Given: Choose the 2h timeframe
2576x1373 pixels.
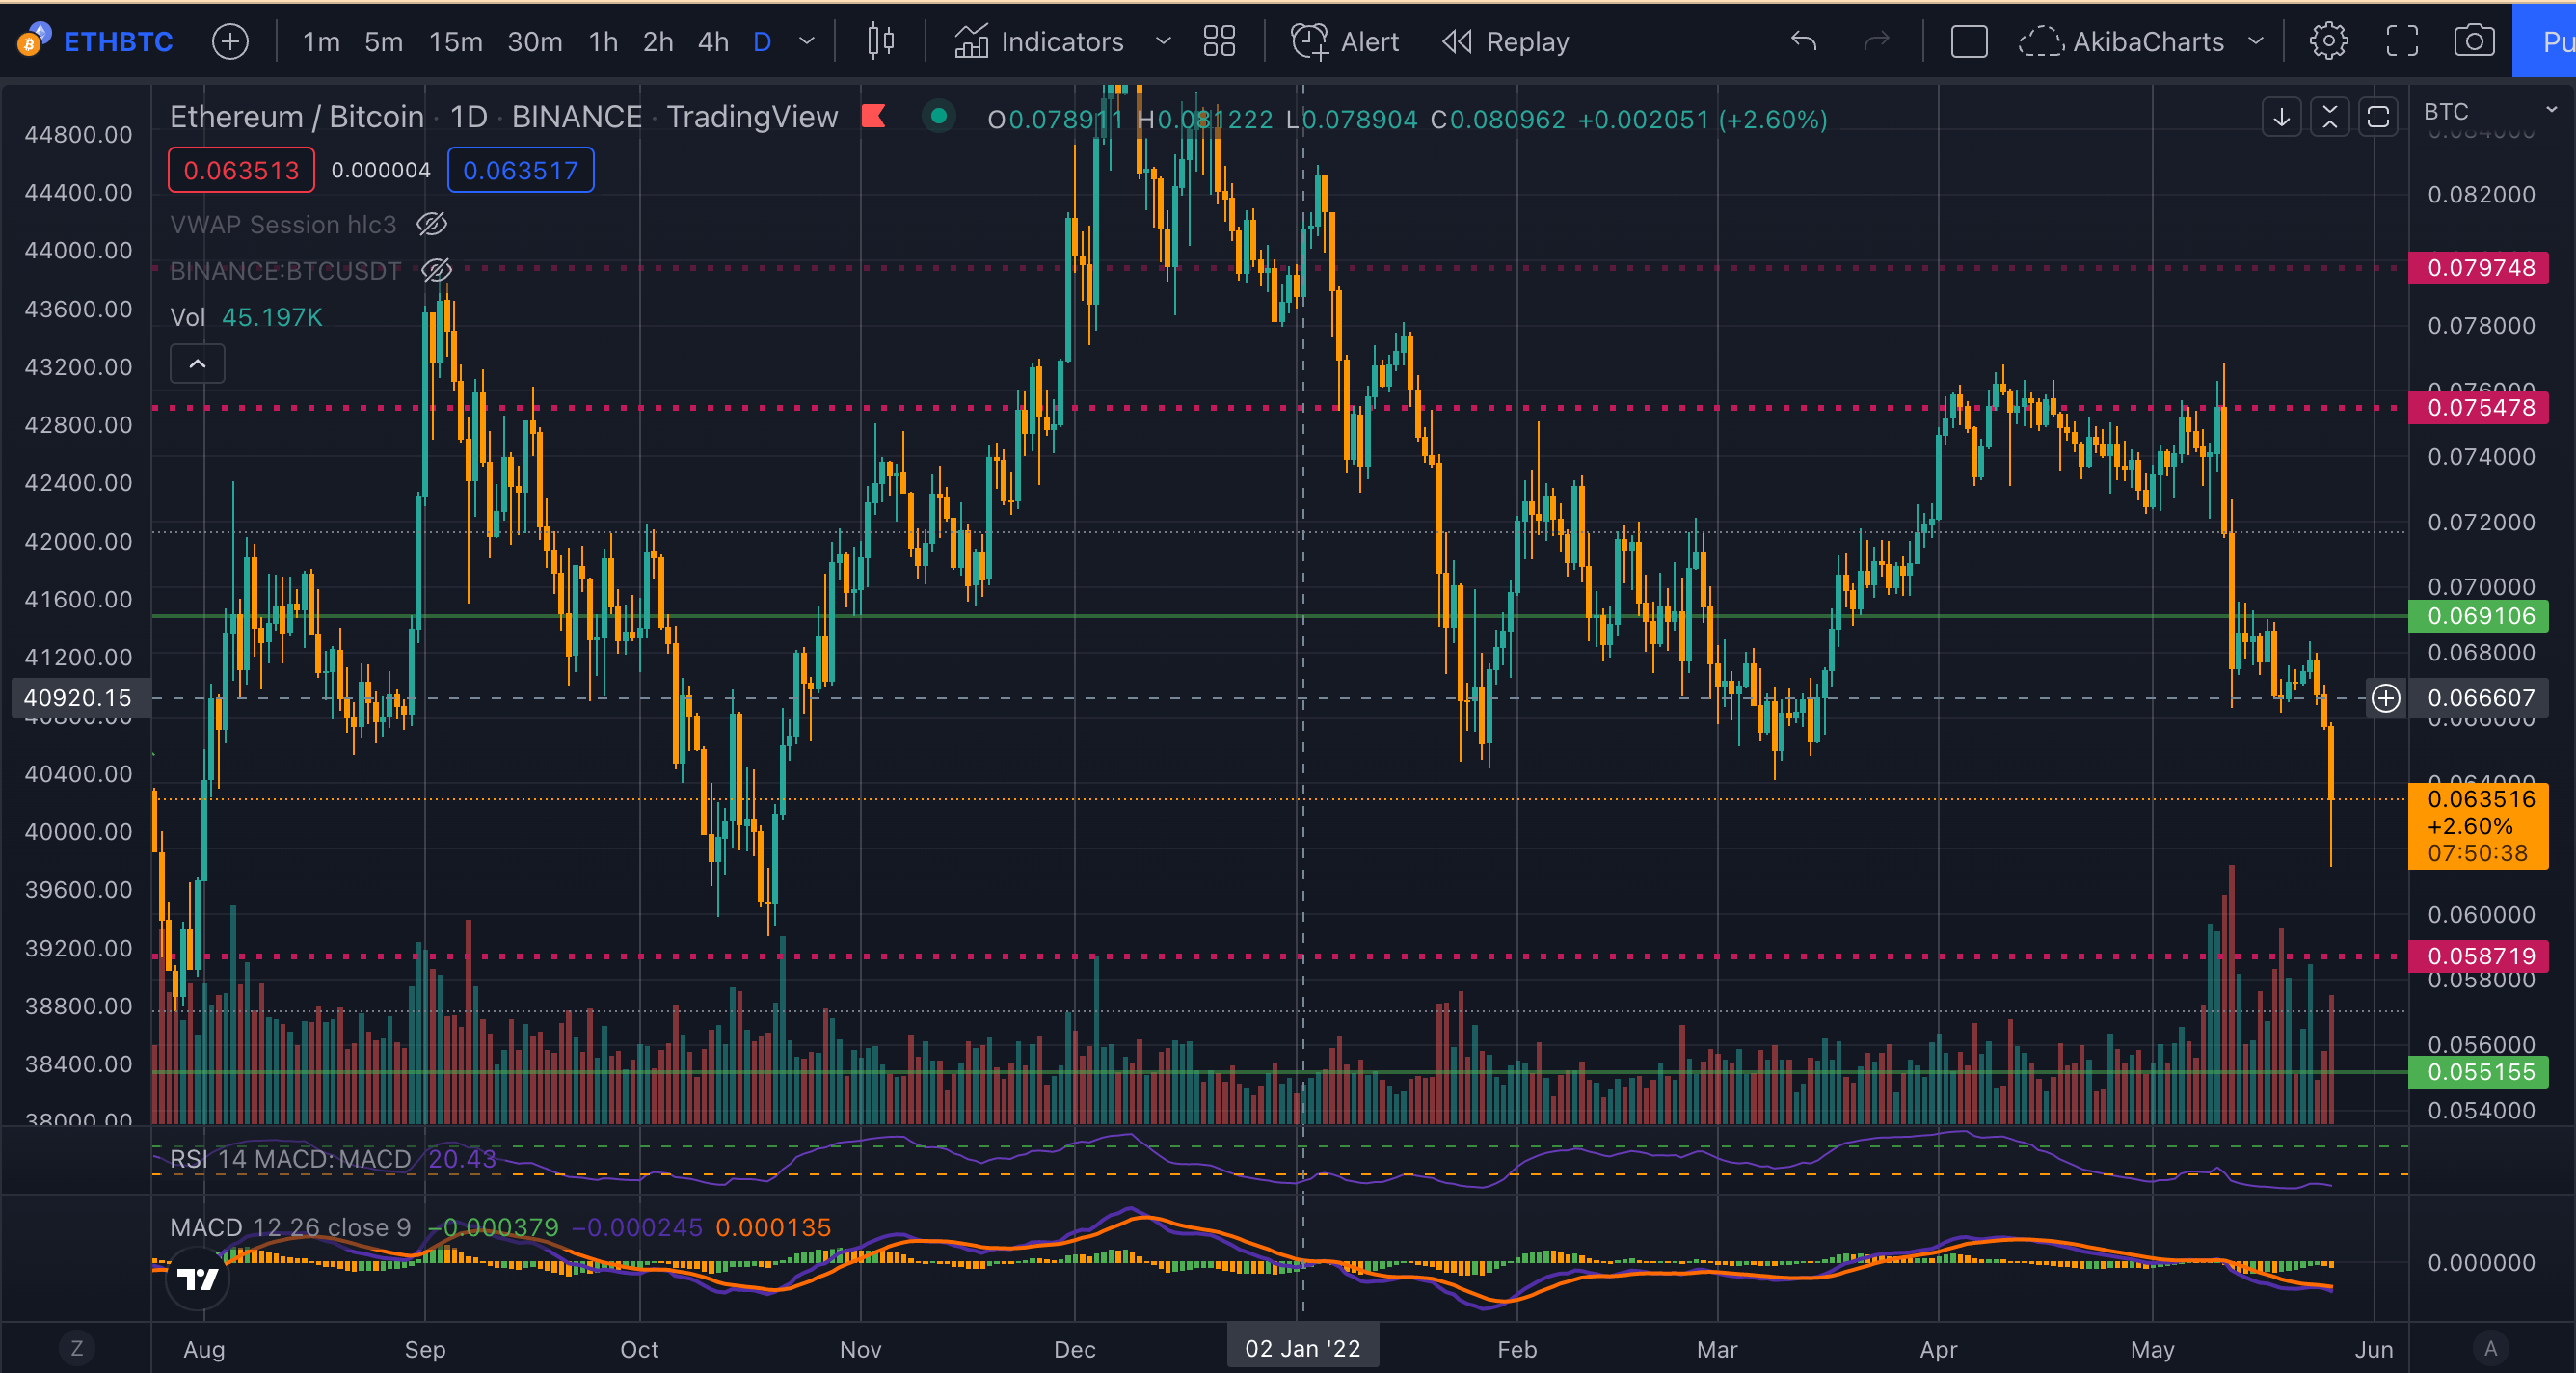Looking at the screenshot, I should click(658, 42).
